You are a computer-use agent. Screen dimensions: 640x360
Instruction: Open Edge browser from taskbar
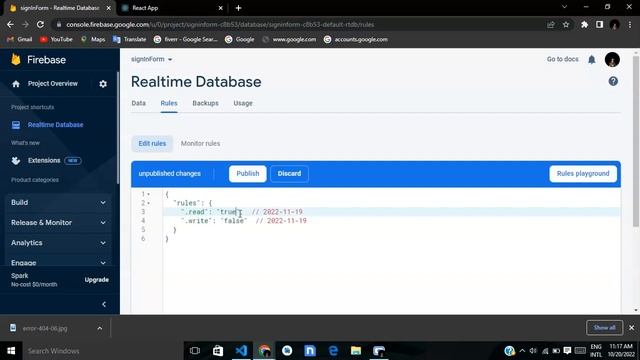[x=333, y=351]
